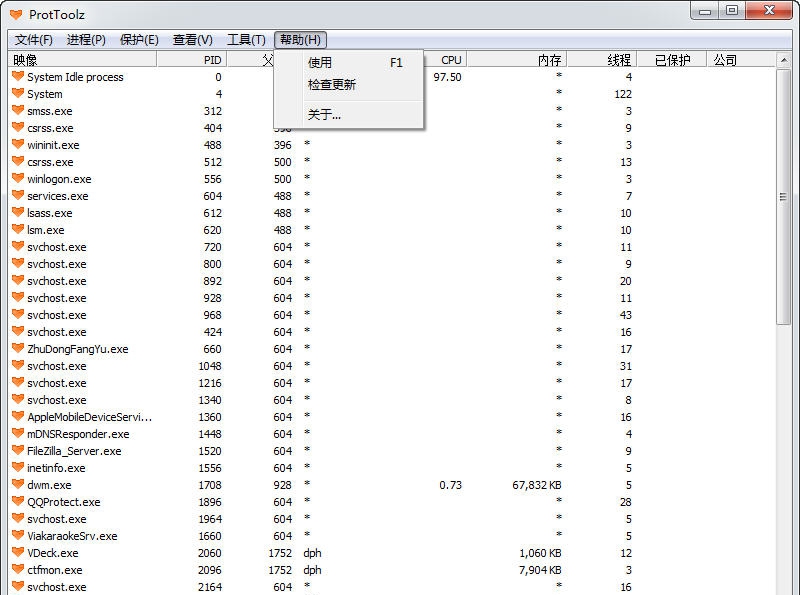Image resolution: width=800 pixels, height=595 pixels.
Task: Click the ProtToolz title bar icon
Action: click(x=14, y=13)
